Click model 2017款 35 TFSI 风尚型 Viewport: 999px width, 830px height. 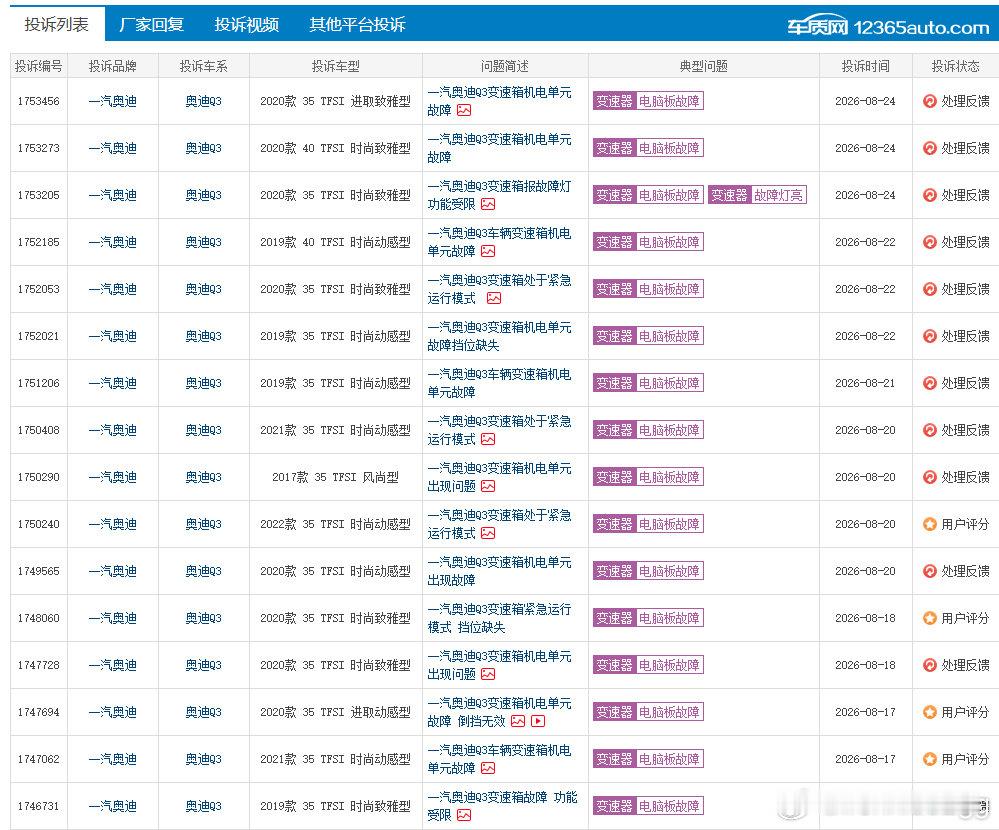pyautogui.click(x=335, y=476)
